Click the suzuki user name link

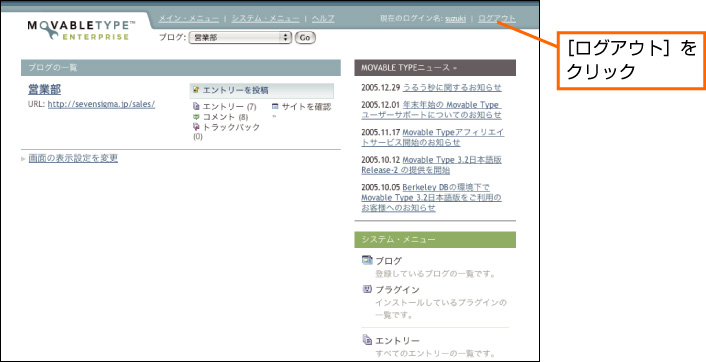(455, 18)
